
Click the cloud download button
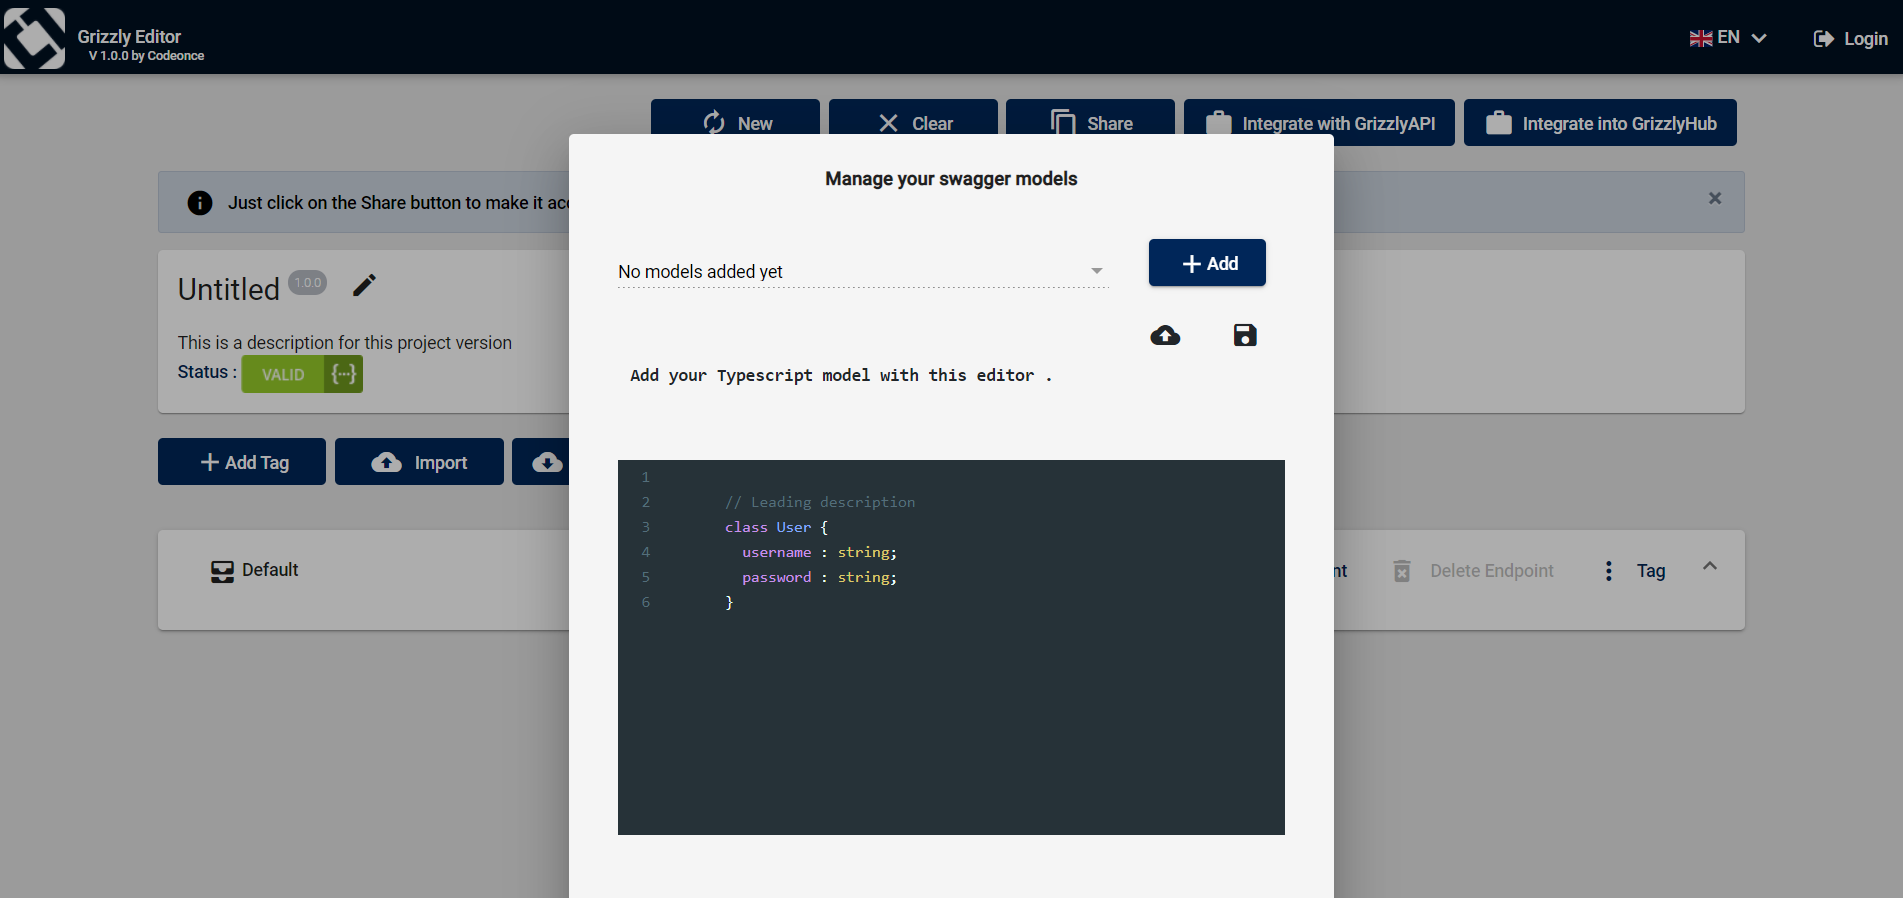(x=545, y=462)
